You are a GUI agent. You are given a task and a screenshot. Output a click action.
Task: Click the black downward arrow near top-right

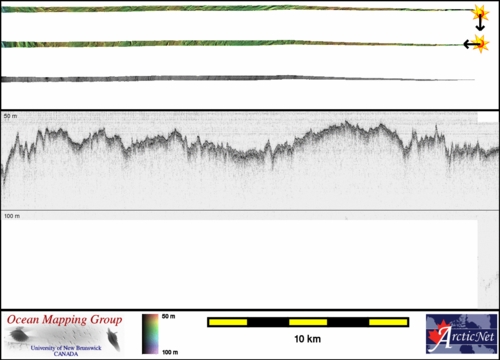click(480, 23)
